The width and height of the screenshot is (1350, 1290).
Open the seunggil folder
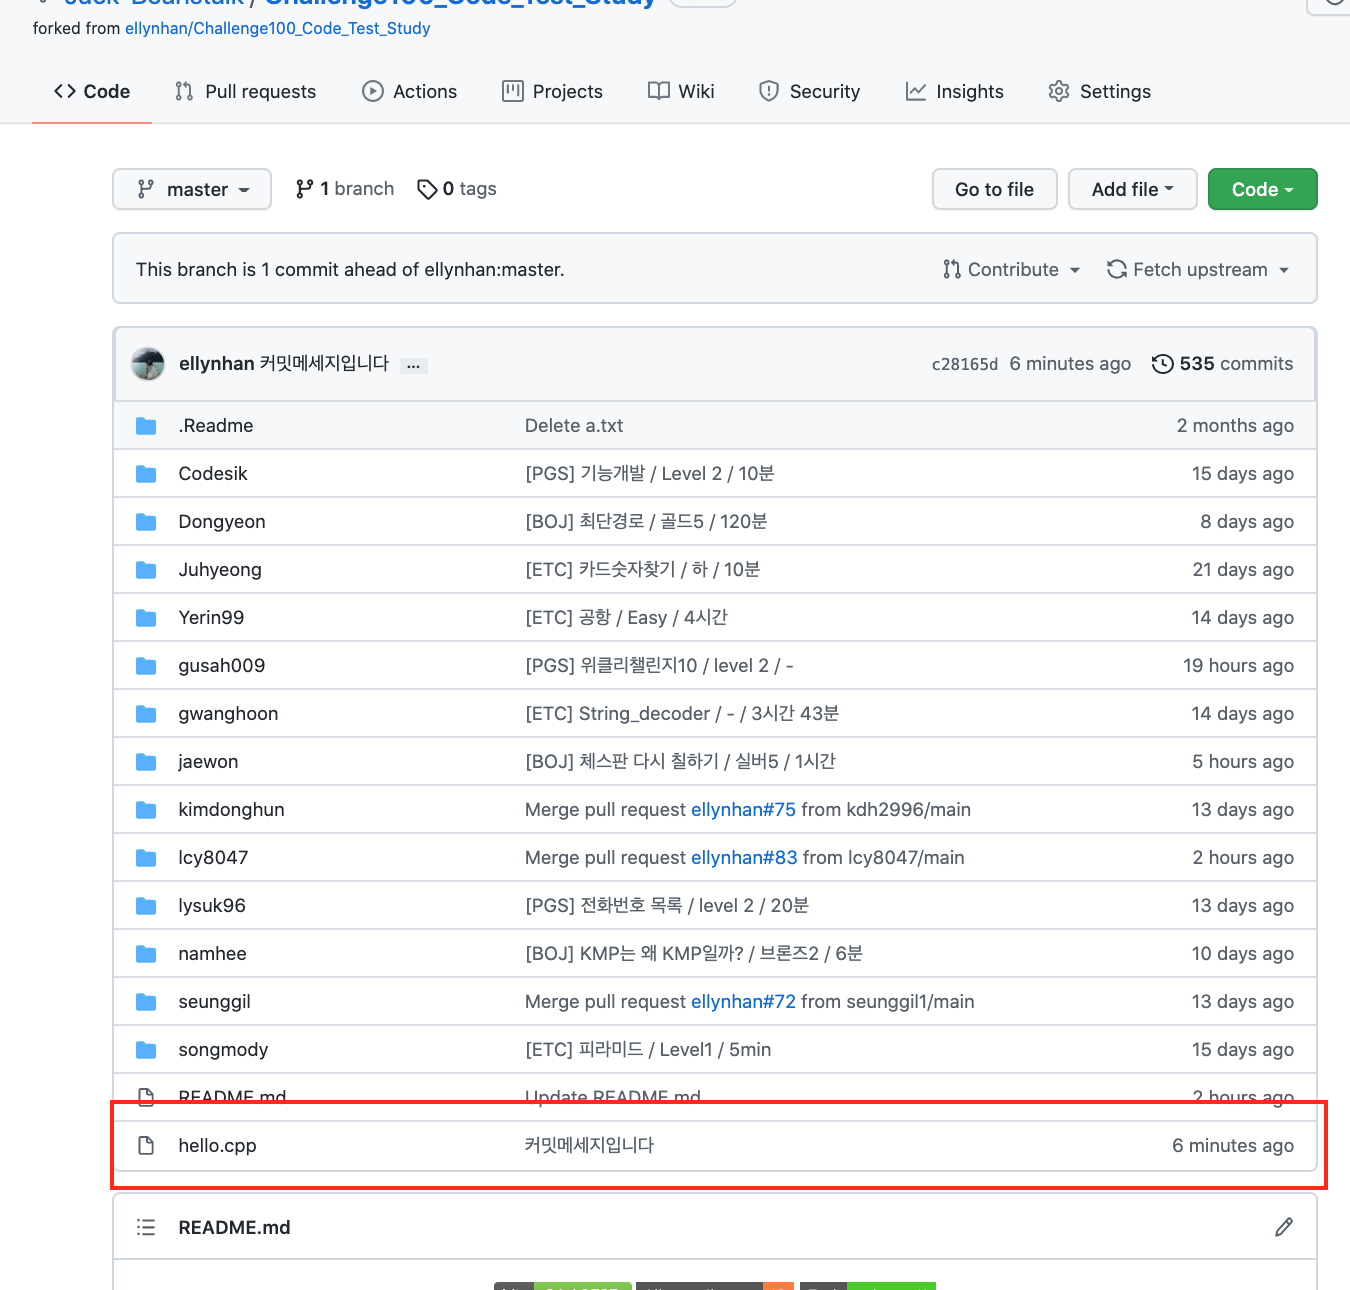pyautogui.click(x=214, y=1001)
